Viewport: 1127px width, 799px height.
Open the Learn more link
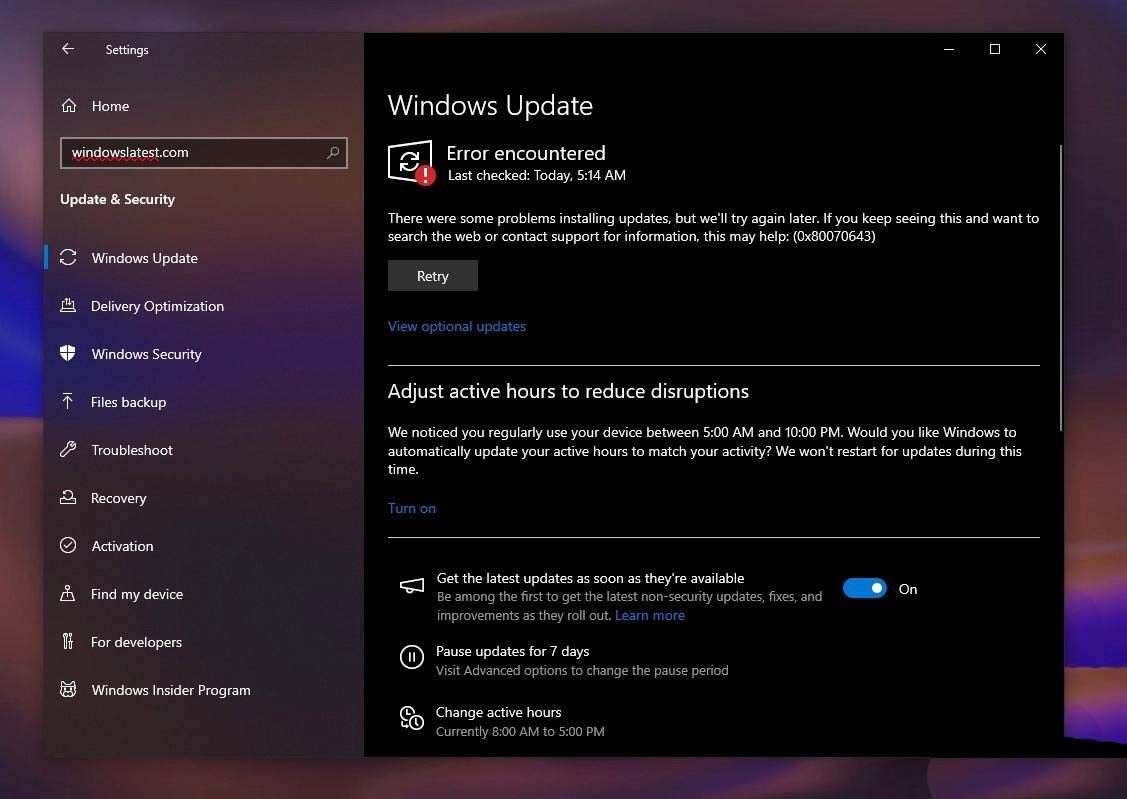(x=650, y=615)
